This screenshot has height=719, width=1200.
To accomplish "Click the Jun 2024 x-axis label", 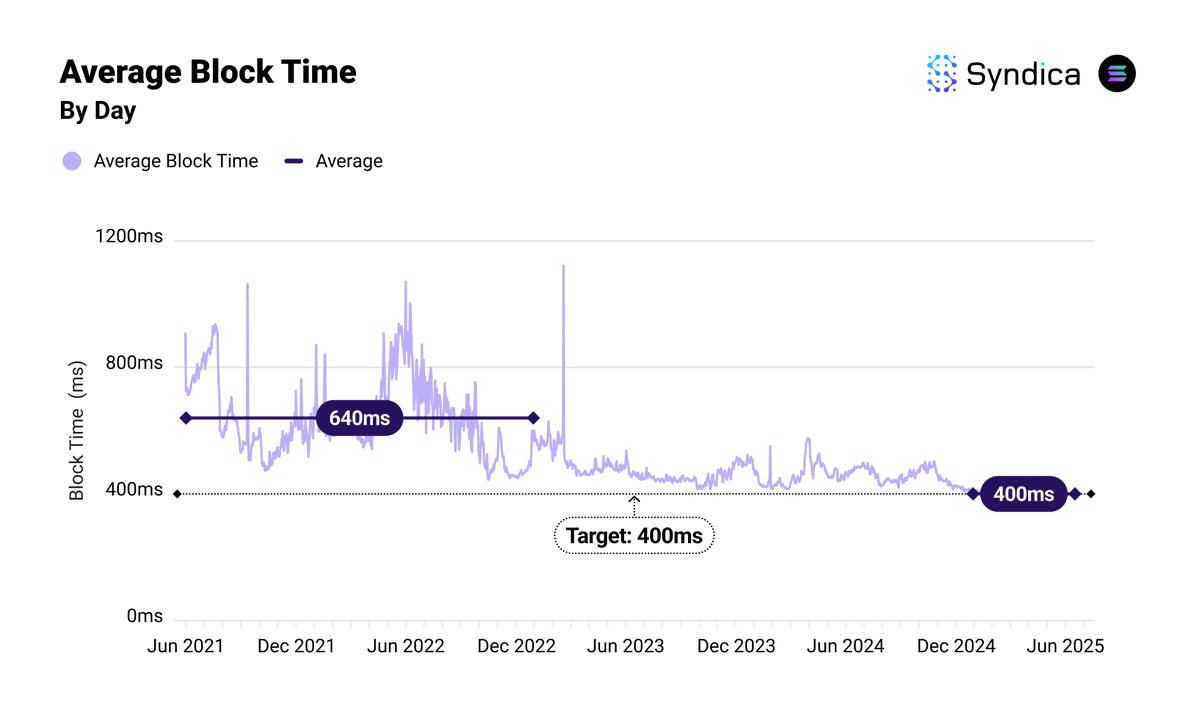I will (x=845, y=646).
